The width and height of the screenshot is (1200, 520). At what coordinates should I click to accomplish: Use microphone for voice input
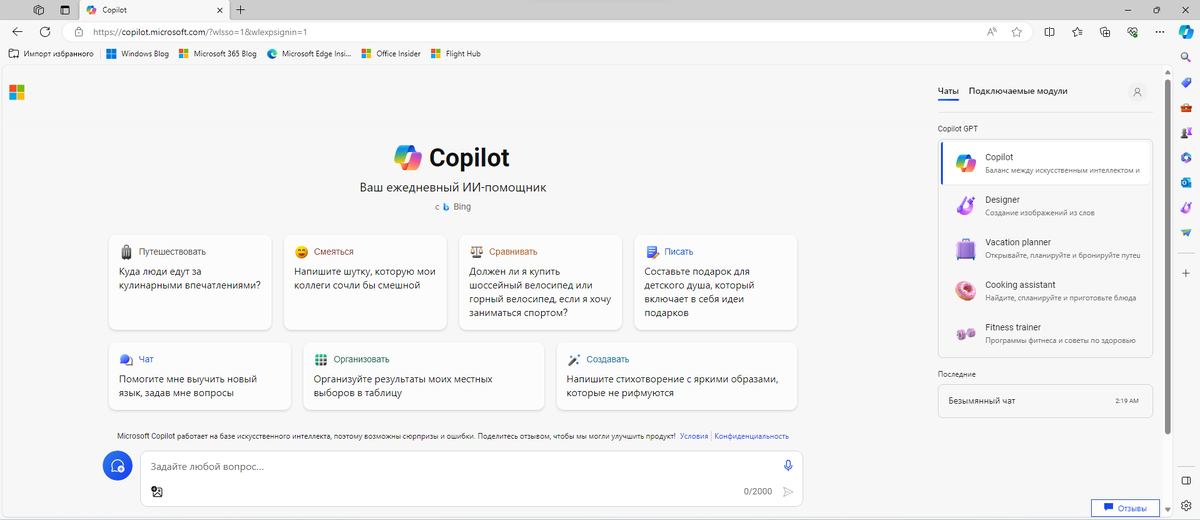coord(788,466)
